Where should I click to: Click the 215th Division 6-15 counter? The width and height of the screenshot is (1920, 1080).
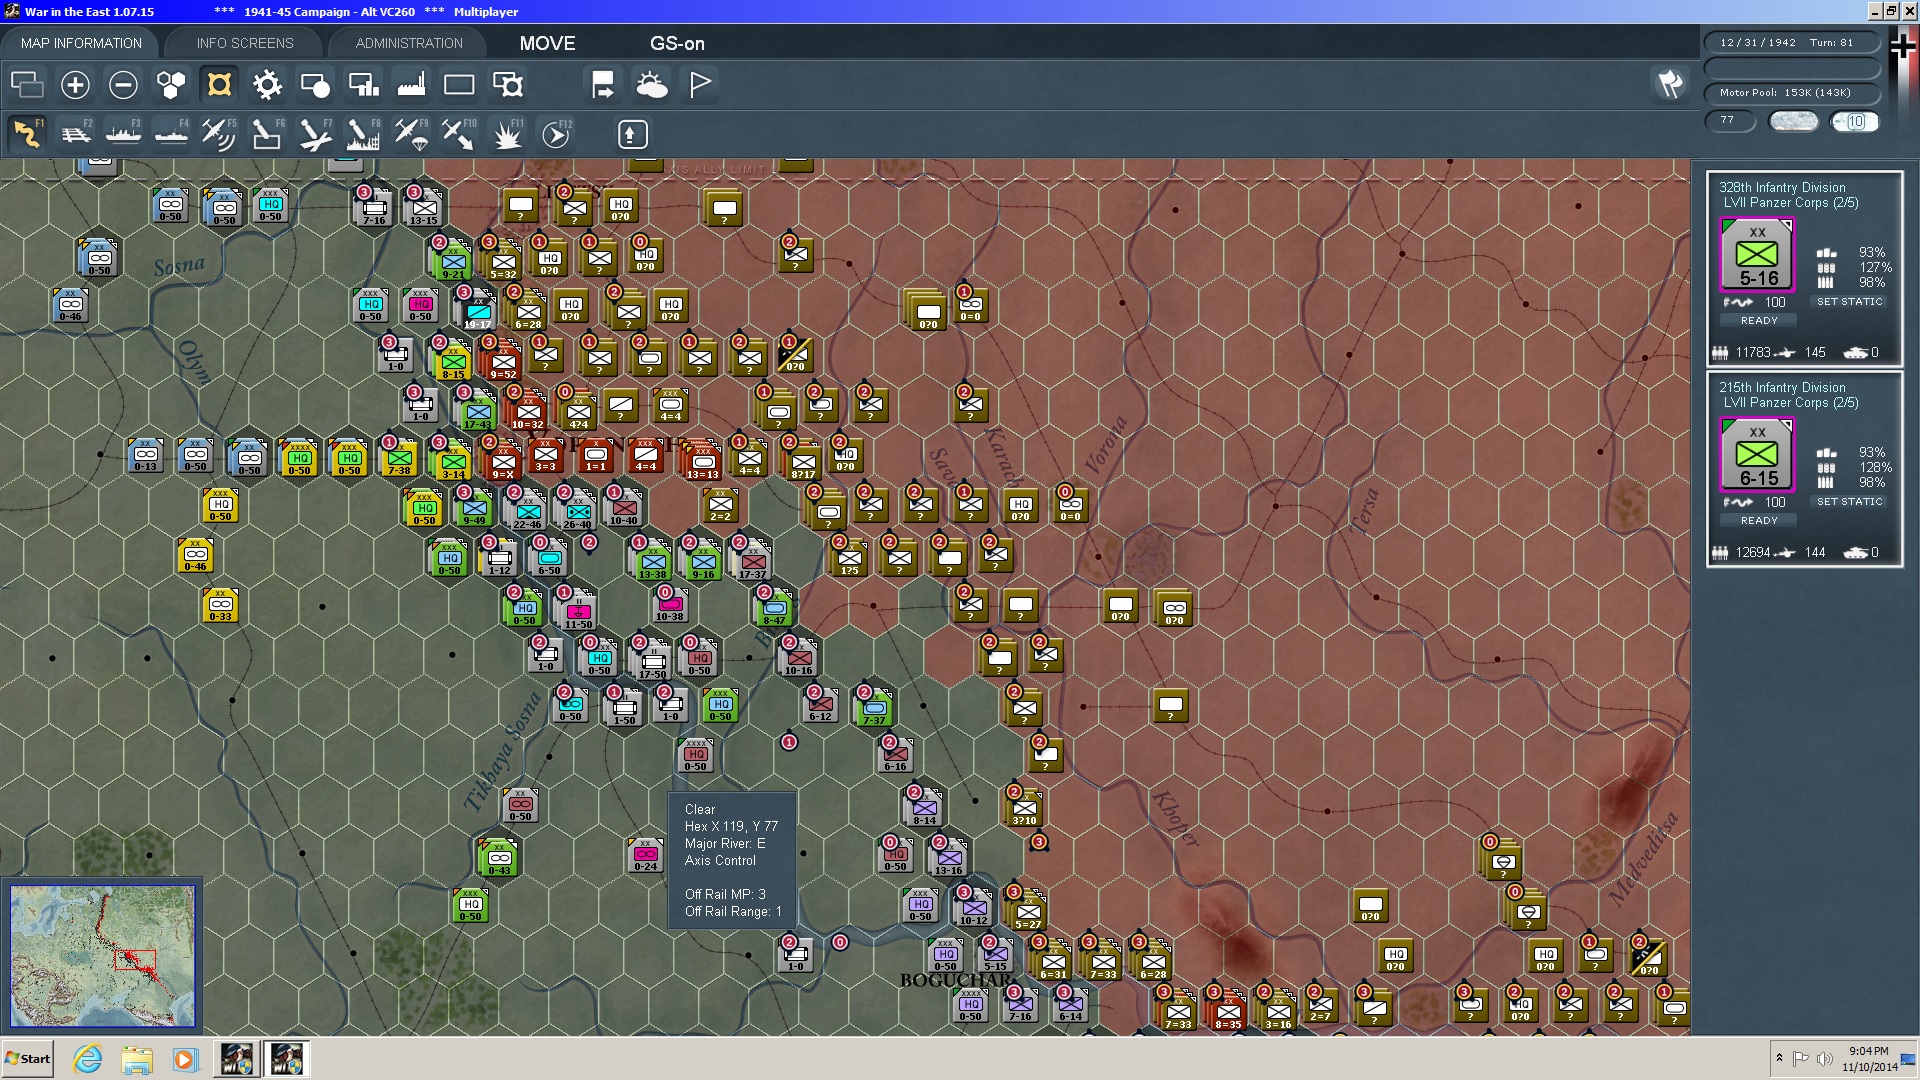[x=1757, y=455]
